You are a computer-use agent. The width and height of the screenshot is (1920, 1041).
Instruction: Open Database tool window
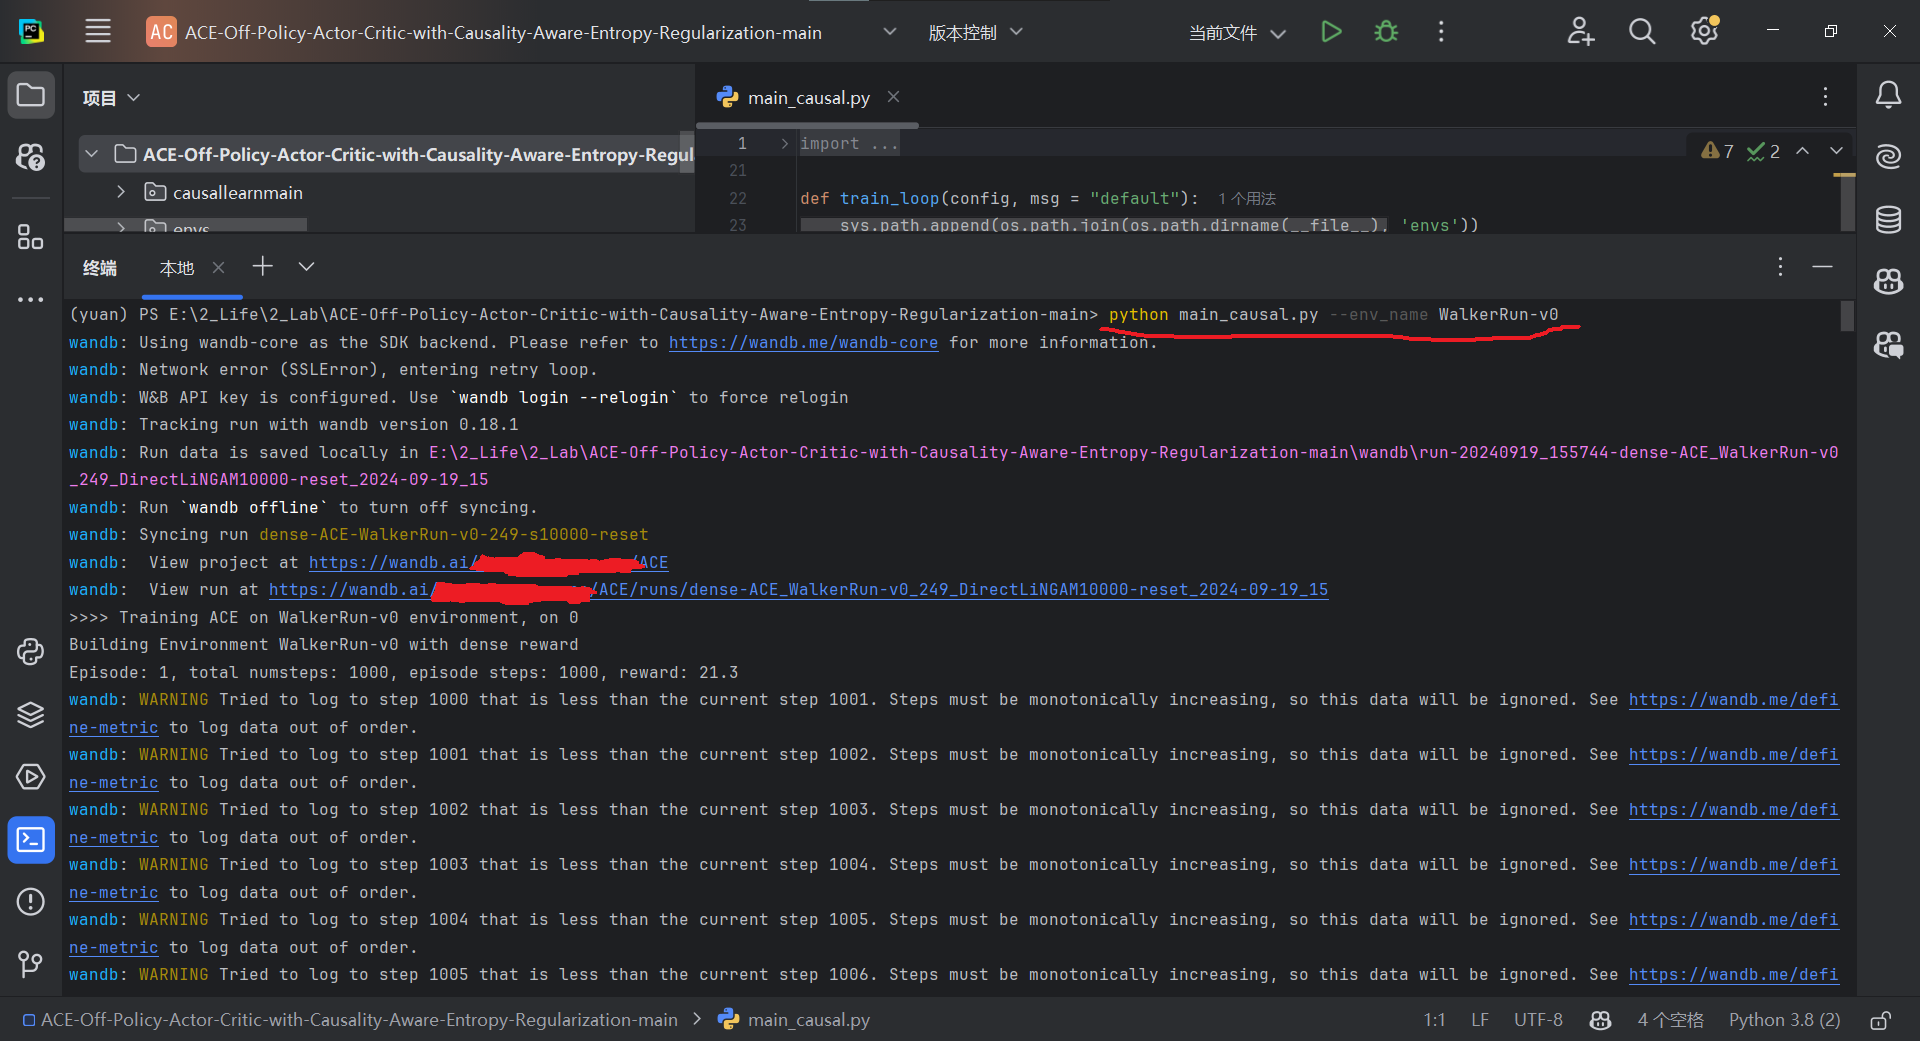1888,219
